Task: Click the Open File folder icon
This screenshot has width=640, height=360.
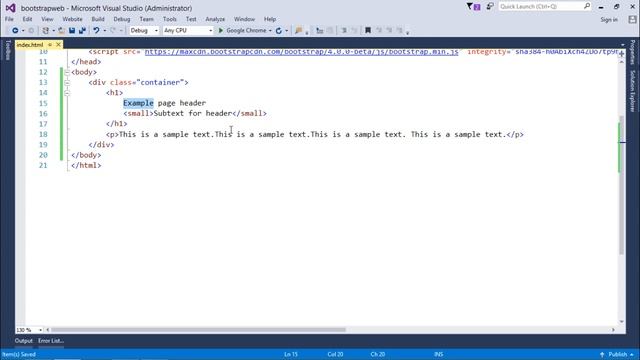Action: [62, 31]
